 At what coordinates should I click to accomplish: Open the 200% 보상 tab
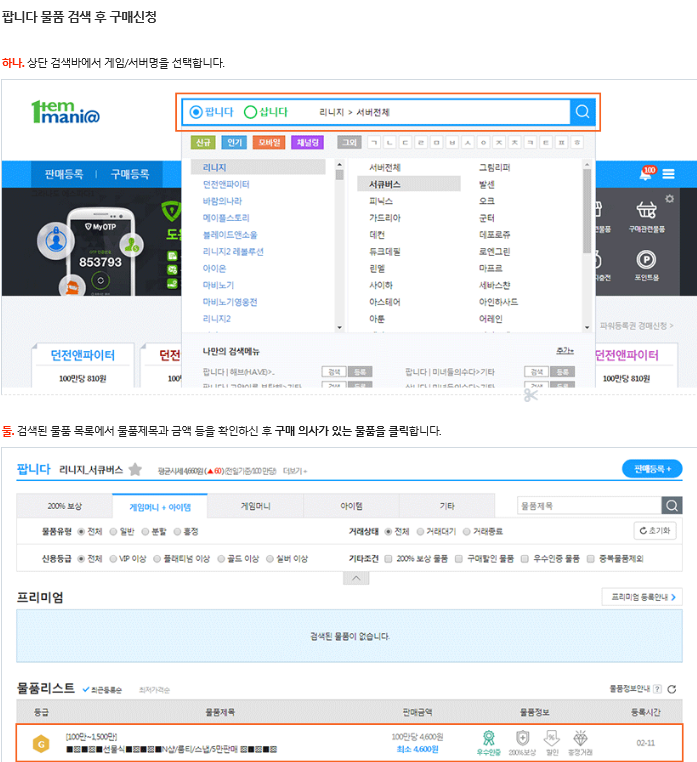(x=65, y=506)
